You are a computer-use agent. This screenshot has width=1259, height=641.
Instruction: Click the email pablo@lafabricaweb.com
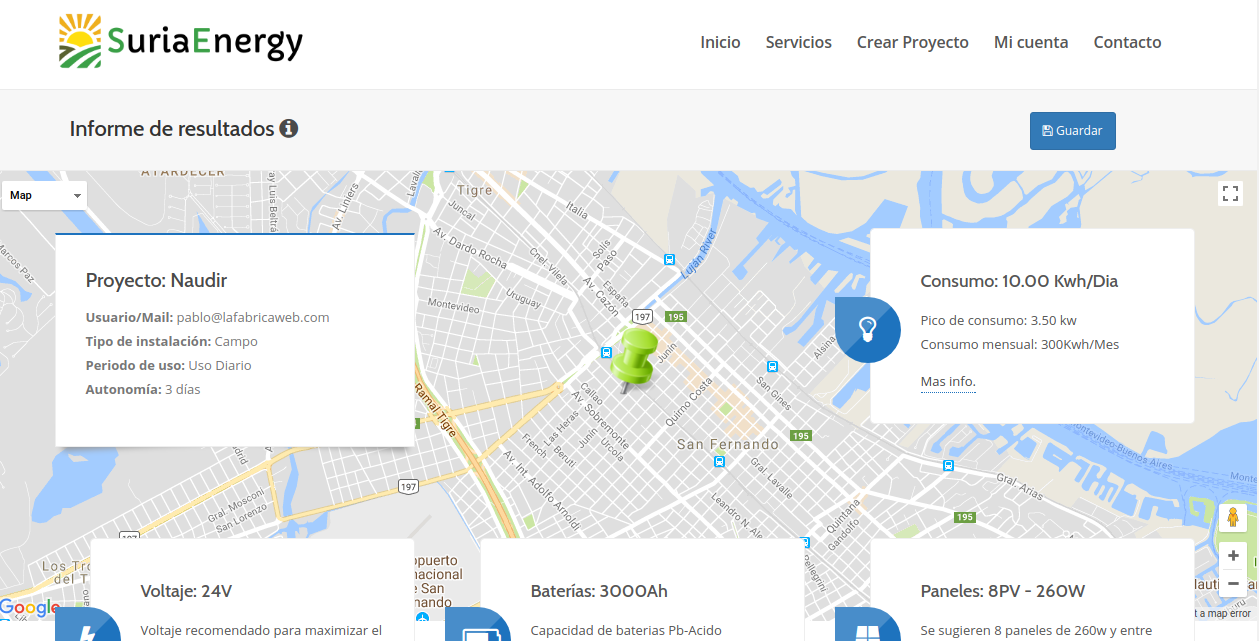tap(253, 317)
